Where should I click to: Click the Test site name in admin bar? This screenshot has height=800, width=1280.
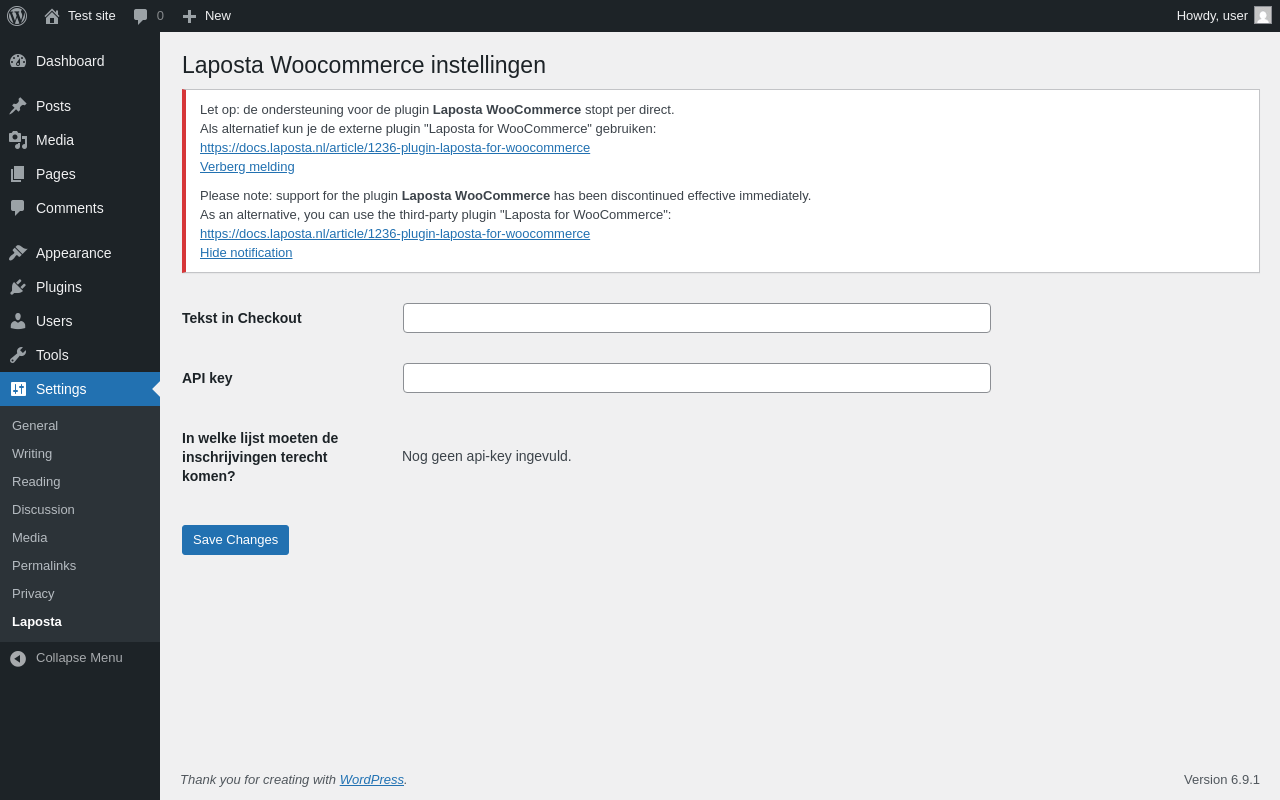click(92, 16)
